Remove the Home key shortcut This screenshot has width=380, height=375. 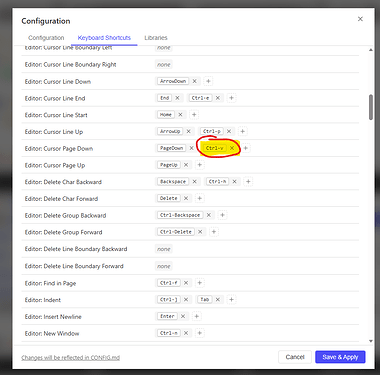(180, 114)
